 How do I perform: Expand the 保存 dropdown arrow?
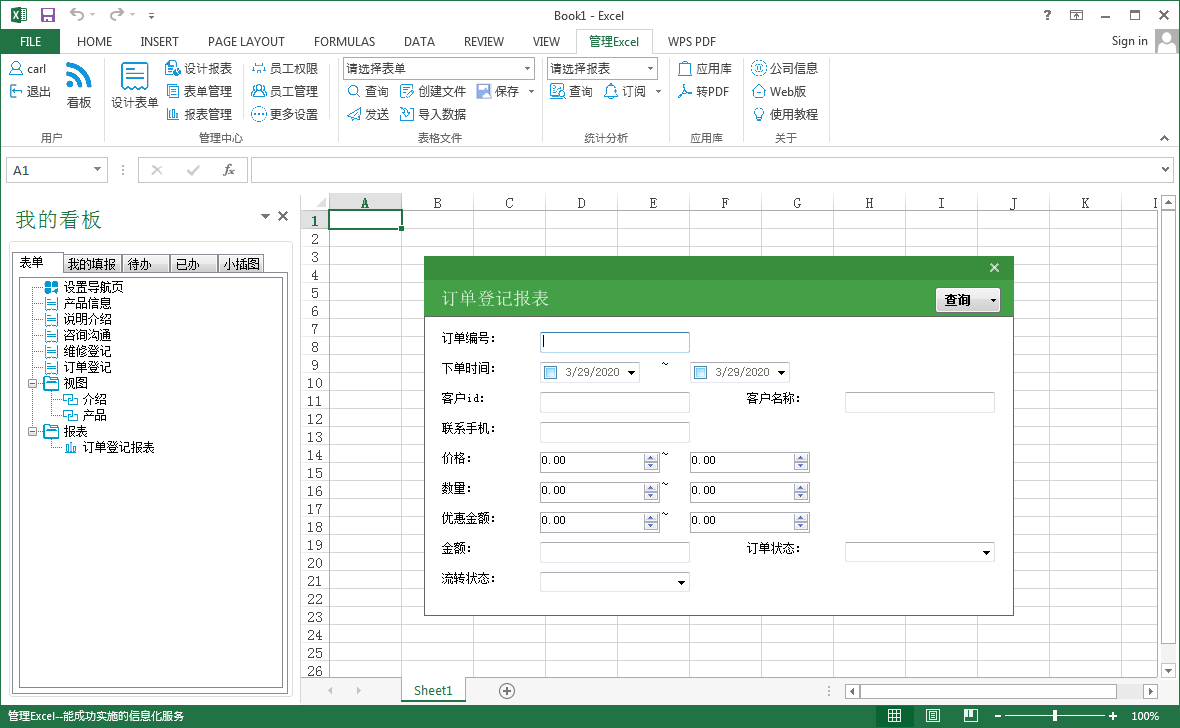point(531,91)
